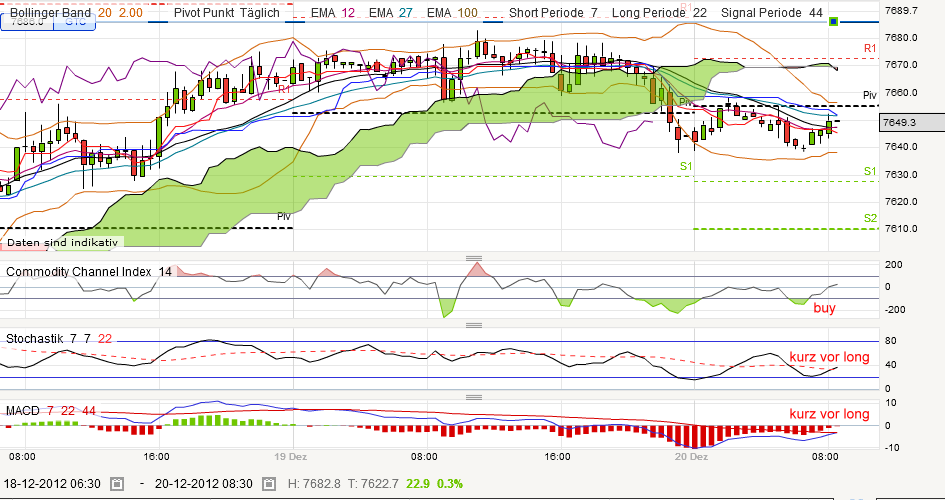Select the EMA 100 indicator label

[452, 13]
